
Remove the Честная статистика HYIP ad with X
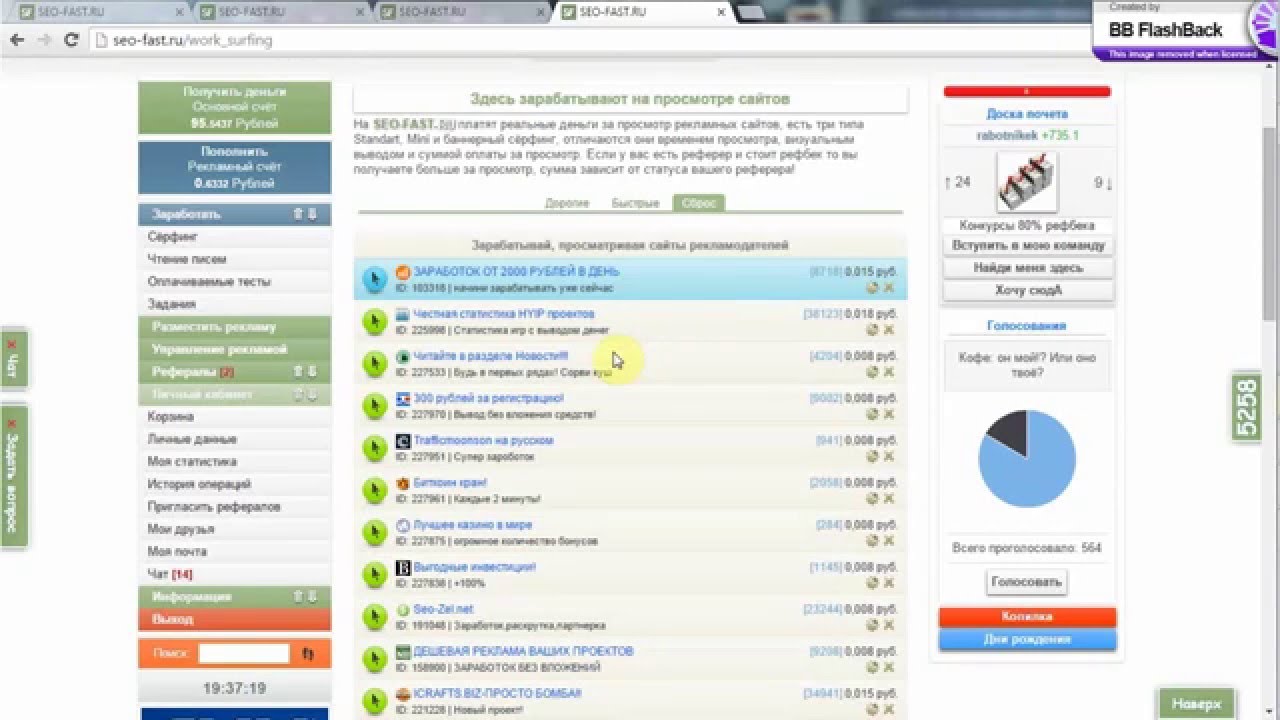(889, 330)
